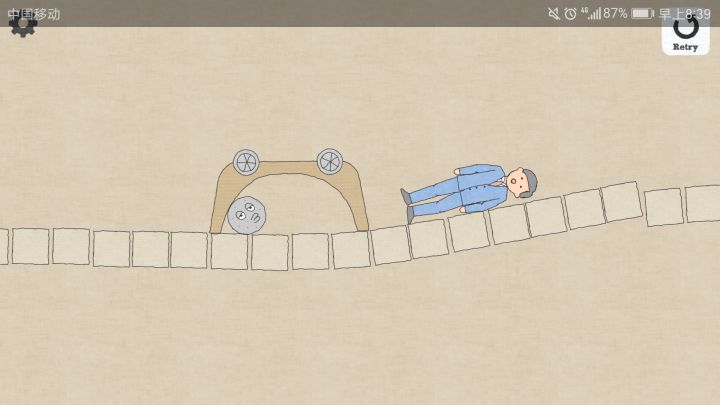The width and height of the screenshot is (720, 405).
Task: Tap the alarm clock status icon
Action: pyautogui.click(x=570, y=14)
